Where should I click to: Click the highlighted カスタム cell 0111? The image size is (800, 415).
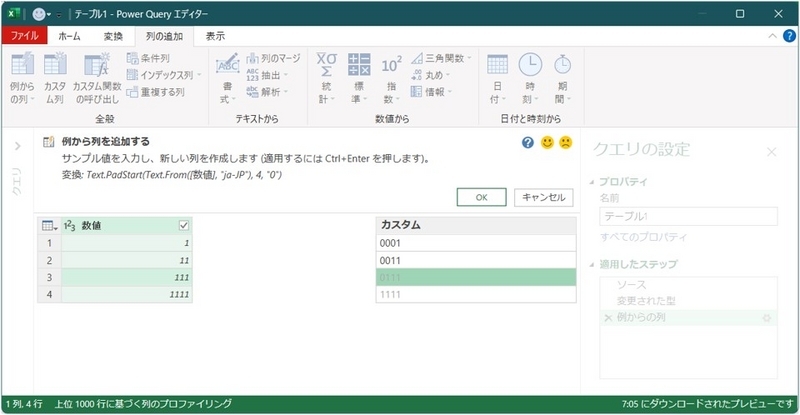point(476,277)
